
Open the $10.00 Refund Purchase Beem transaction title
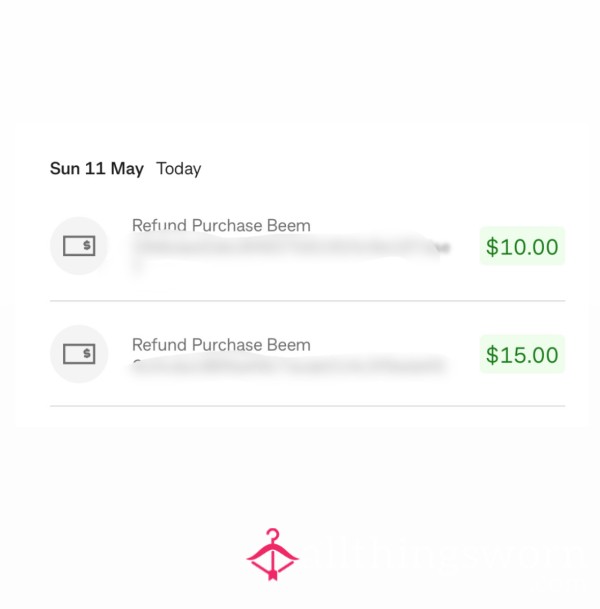pyautogui.click(x=221, y=226)
